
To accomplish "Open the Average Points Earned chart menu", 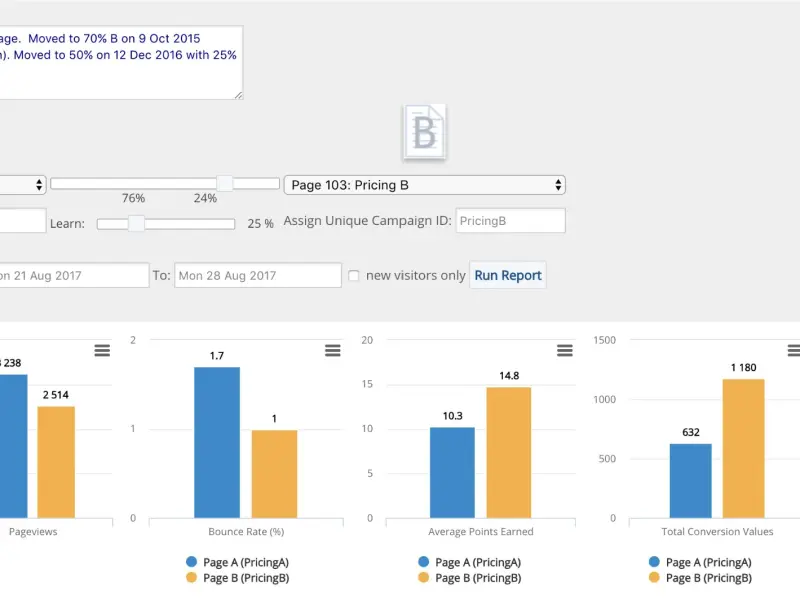I will (x=564, y=351).
